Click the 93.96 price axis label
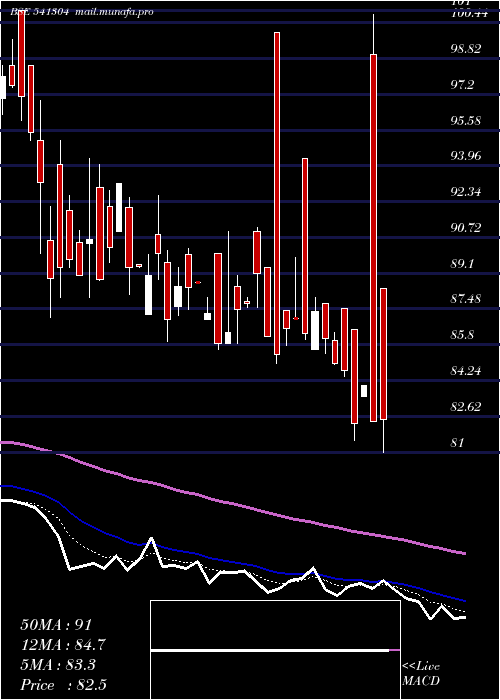500x700 pixels. tap(466, 156)
